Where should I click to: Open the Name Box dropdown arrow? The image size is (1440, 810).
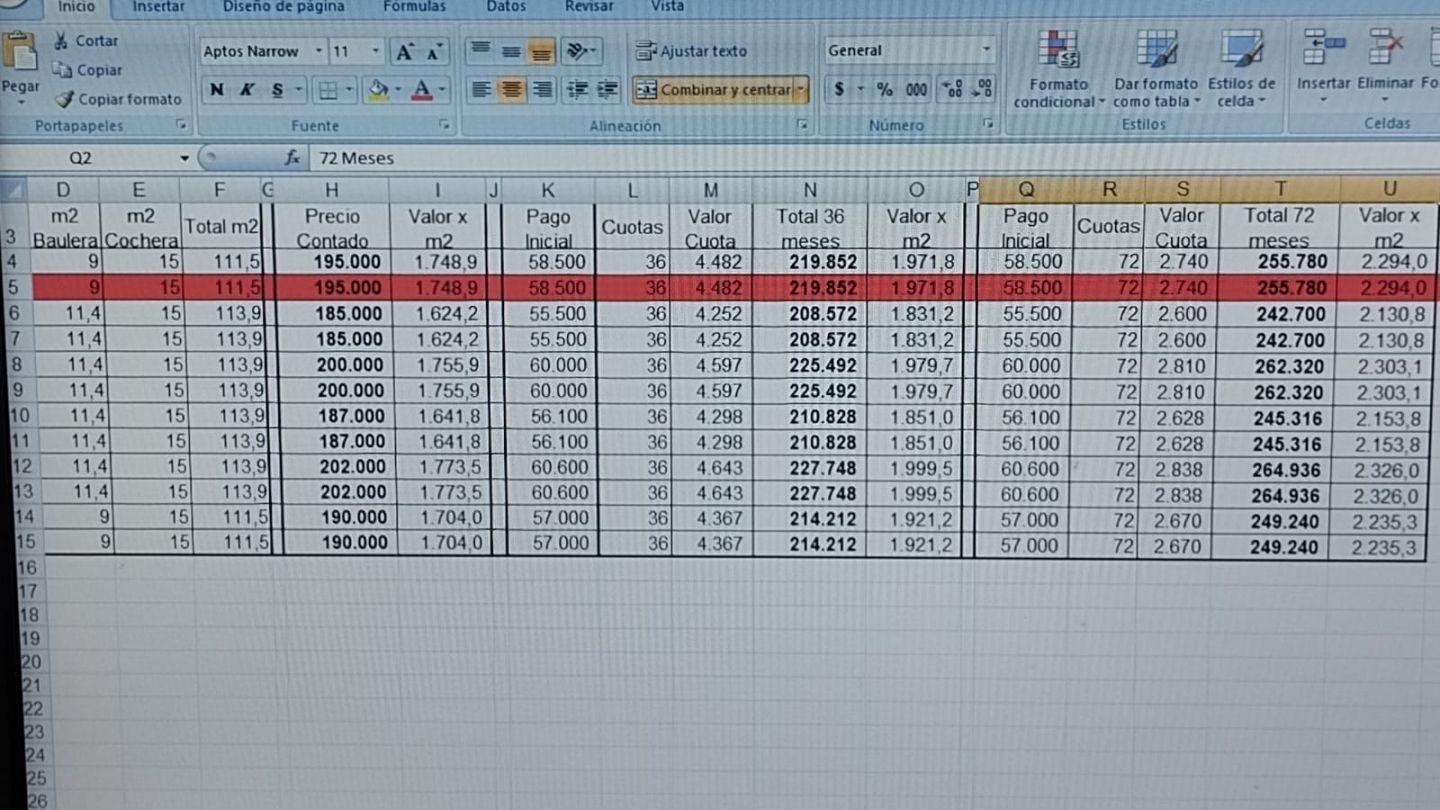tap(184, 159)
